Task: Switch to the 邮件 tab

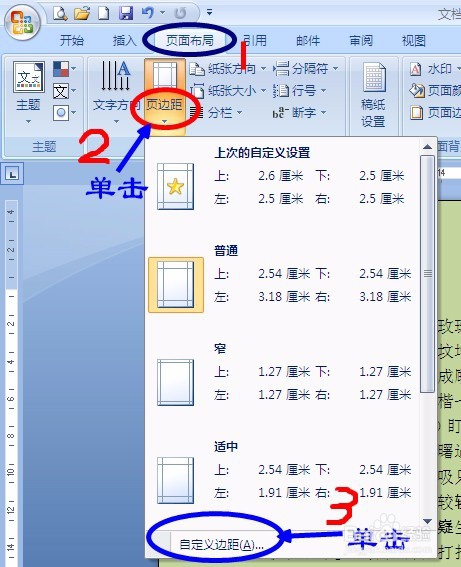Action: pyautogui.click(x=308, y=40)
